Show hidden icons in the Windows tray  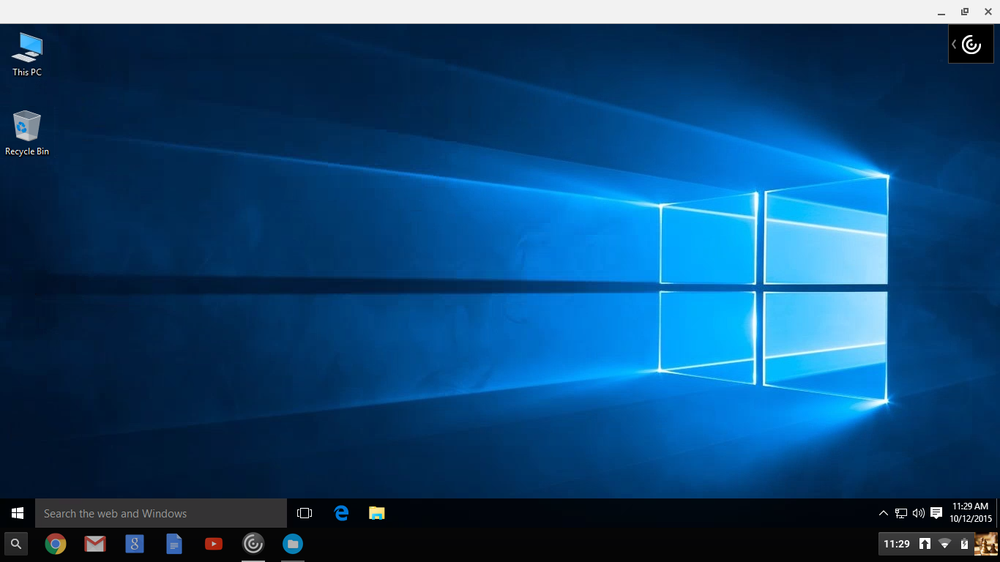pos(883,513)
